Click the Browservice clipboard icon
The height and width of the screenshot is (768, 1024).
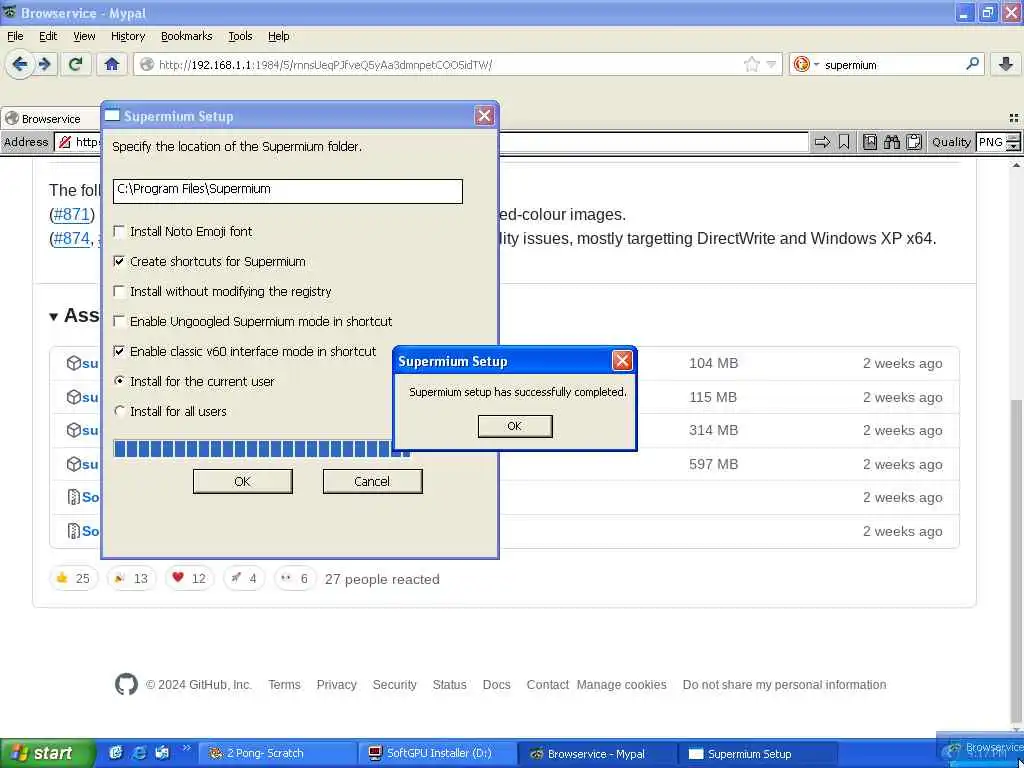click(914, 142)
